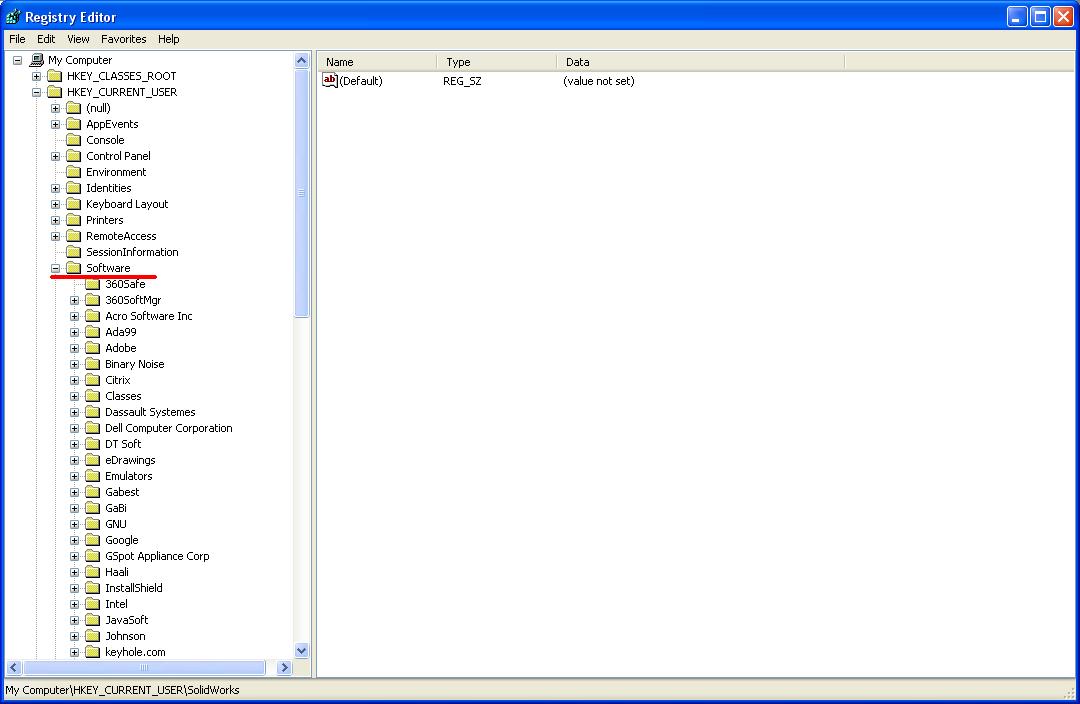The width and height of the screenshot is (1080, 704).
Task: Expand the AppEvents key
Action: click(x=56, y=125)
